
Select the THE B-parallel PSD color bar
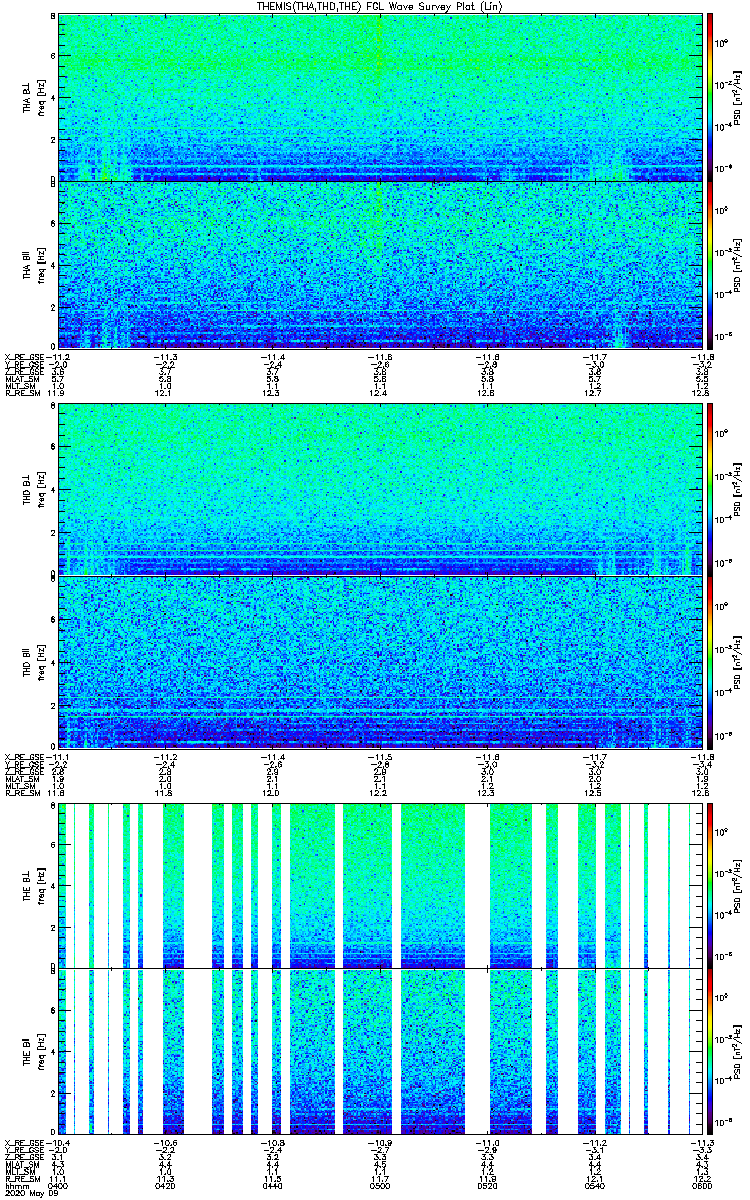point(710,1051)
